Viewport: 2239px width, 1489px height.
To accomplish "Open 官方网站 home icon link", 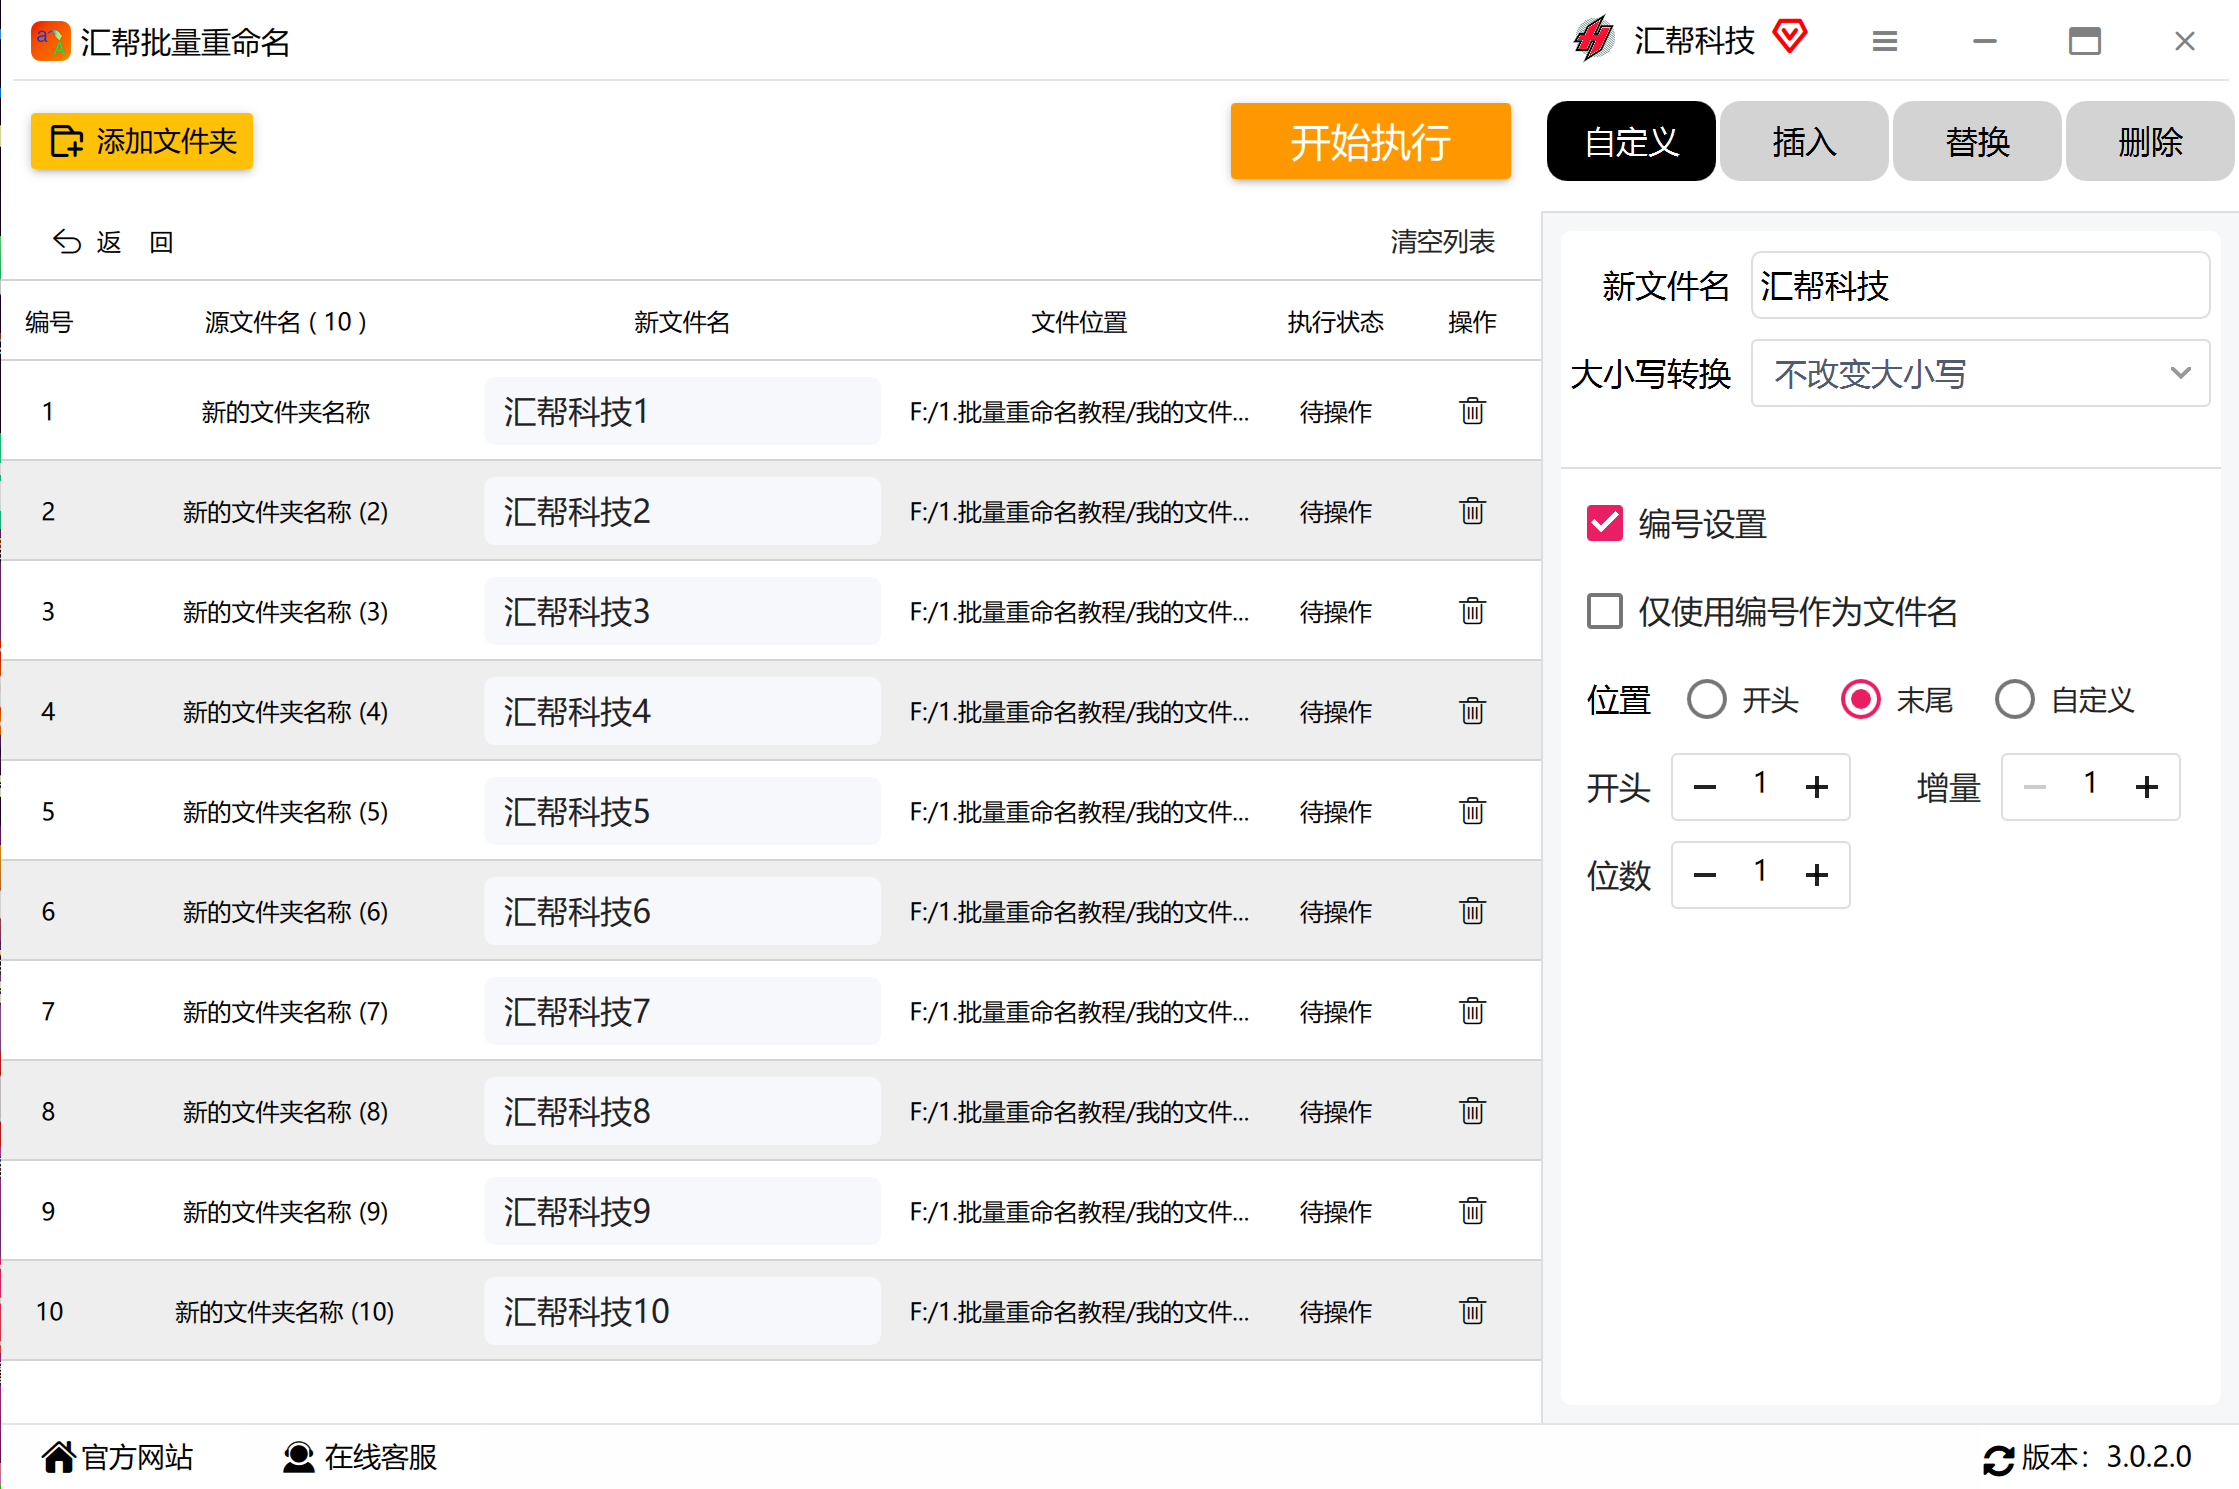I will (59, 1457).
